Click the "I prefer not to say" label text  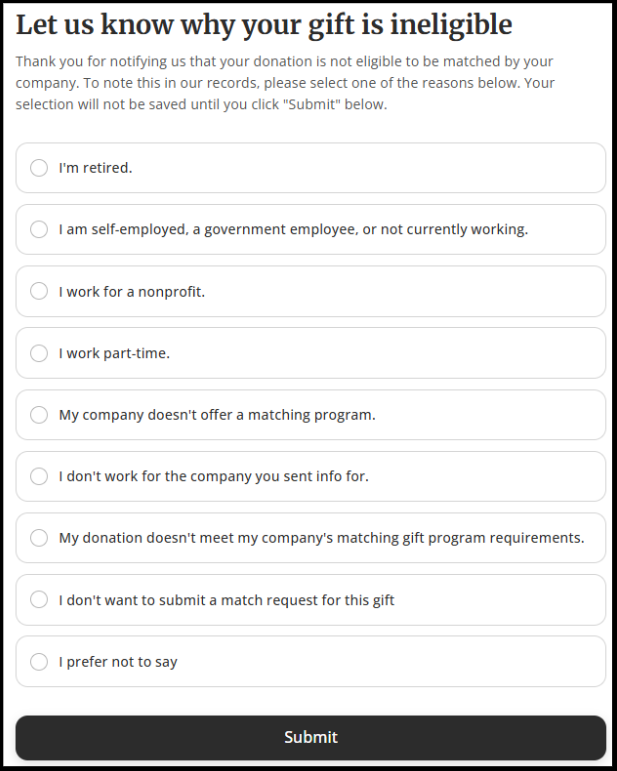118,662
